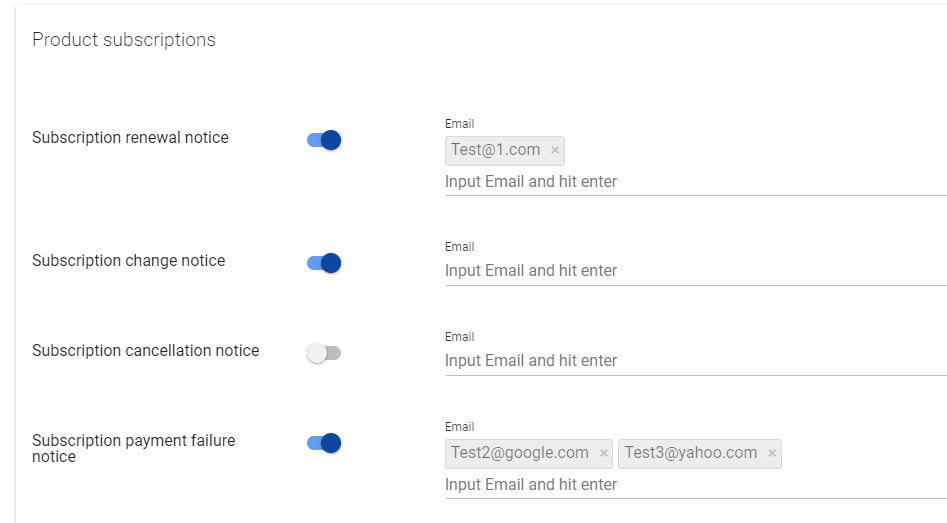Image resolution: width=947 pixels, height=523 pixels.
Task: Select the Test3@yahoo.com chip text
Action: 691,453
